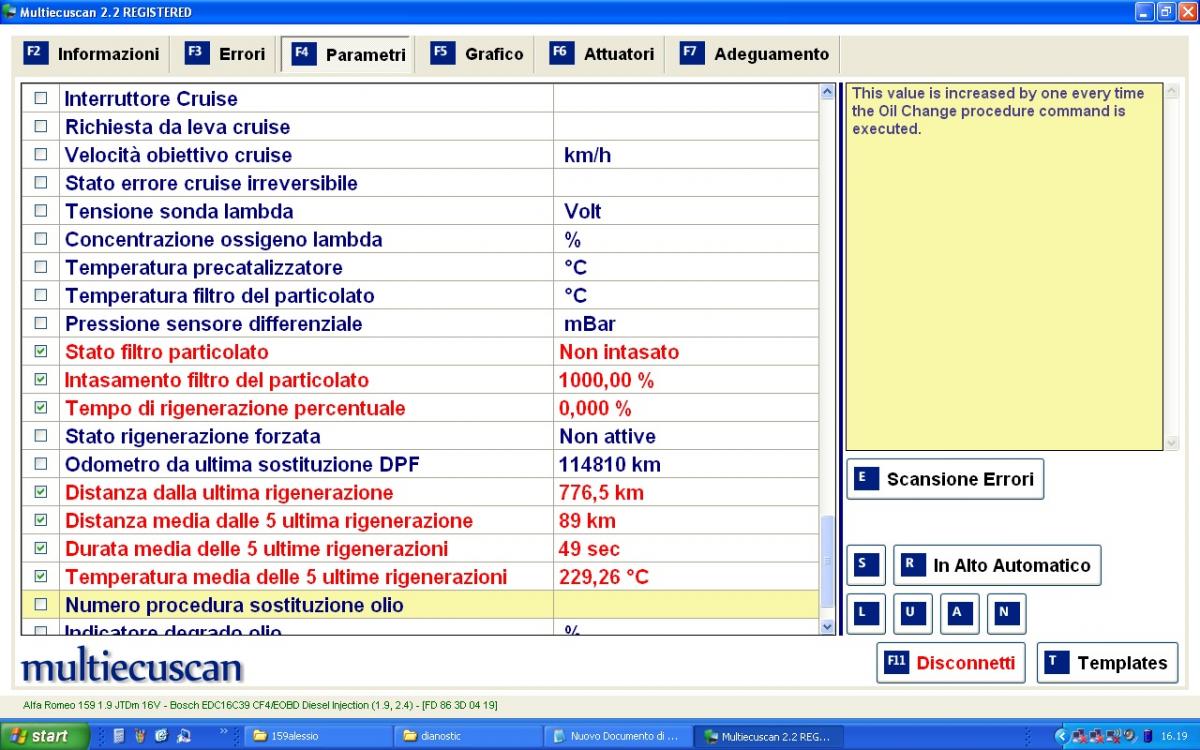Image resolution: width=1200 pixels, height=750 pixels.
Task: Click the S shortcut button
Action: (866, 565)
